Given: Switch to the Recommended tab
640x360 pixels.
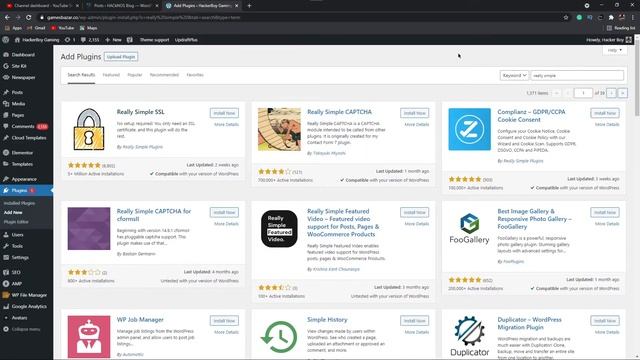Looking at the screenshot, I should [164, 75].
